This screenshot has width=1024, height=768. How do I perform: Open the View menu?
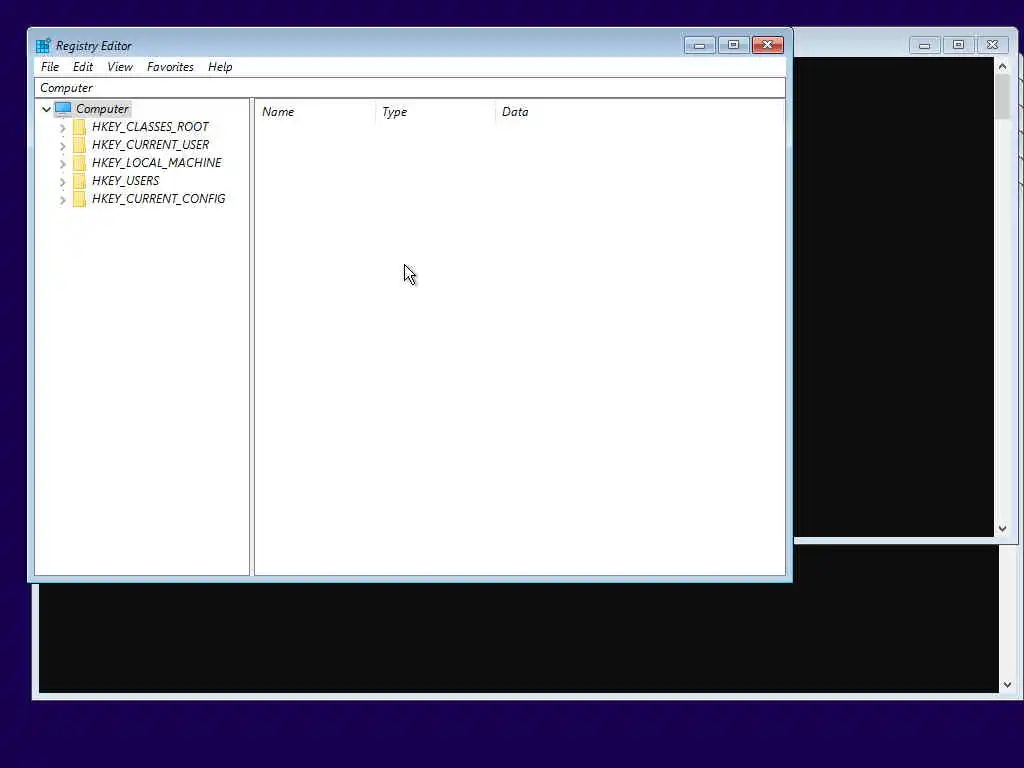(120, 67)
